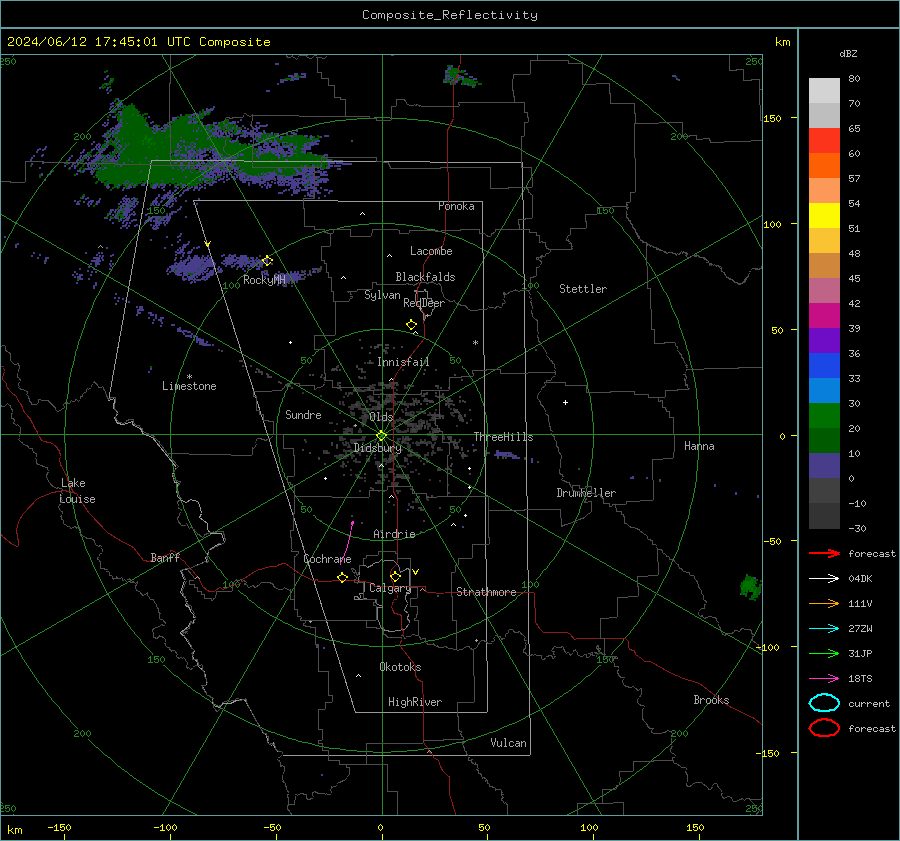
Task: Click the Cochrane label
Action: (x=327, y=559)
